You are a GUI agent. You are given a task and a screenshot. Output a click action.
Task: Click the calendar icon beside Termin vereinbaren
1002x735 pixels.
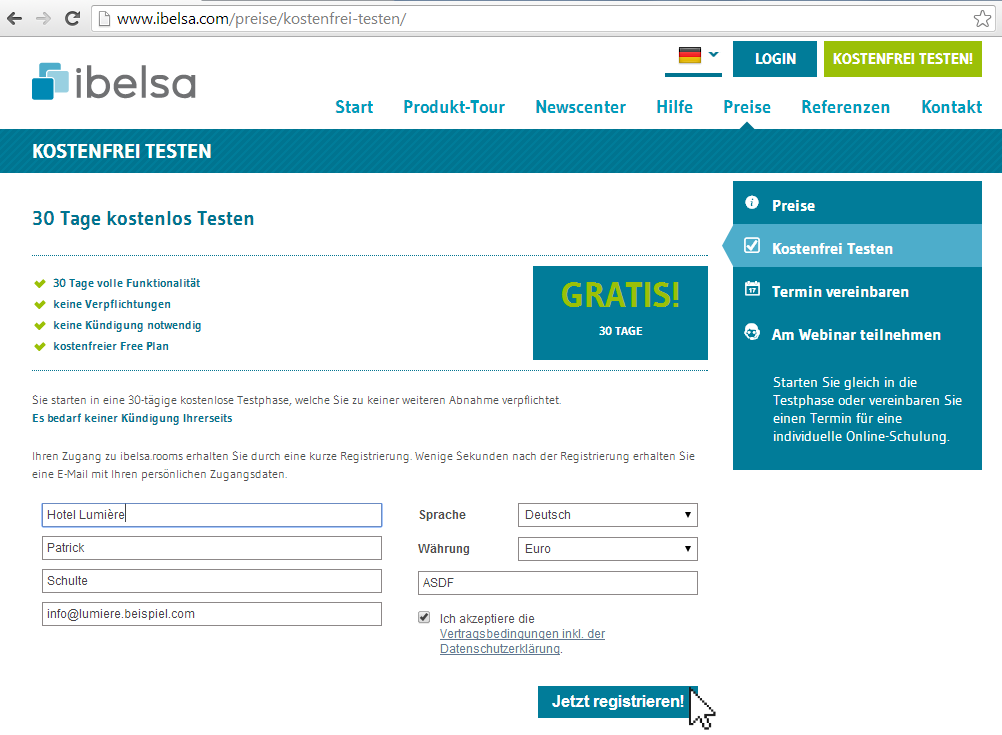pos(752,289)
